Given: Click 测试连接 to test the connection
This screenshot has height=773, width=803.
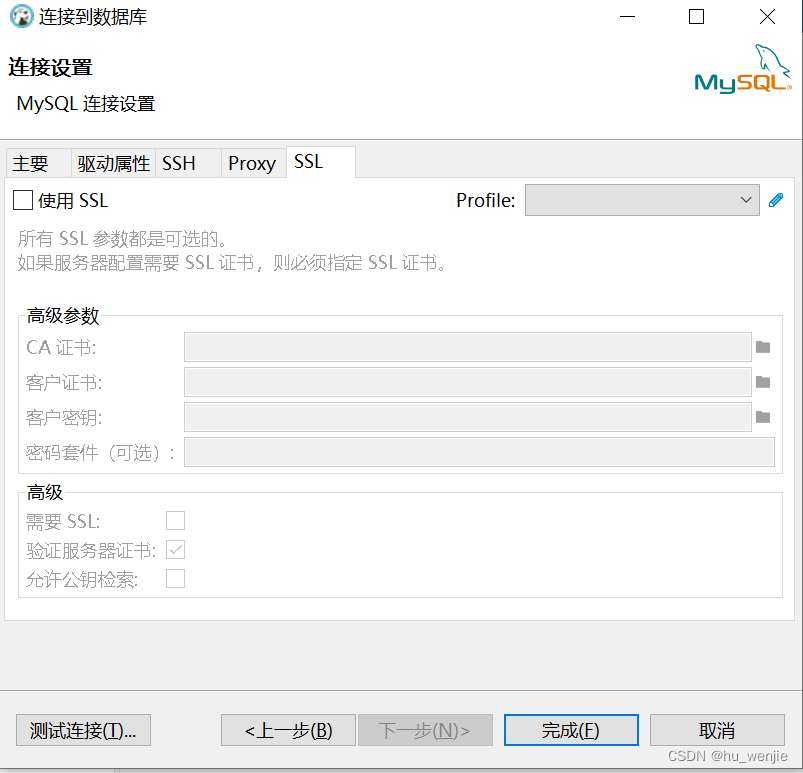Looking at the screenshot, I should click(83, 730).
